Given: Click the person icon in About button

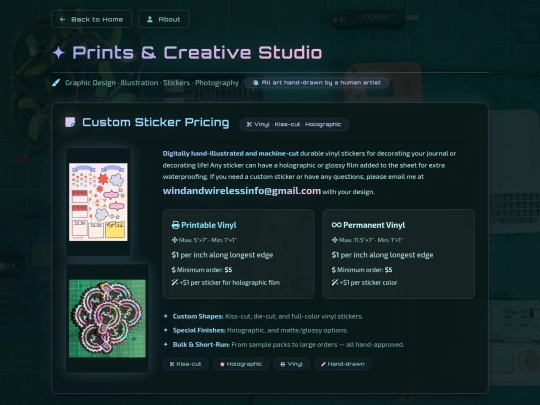Looking at the screenshot, I should click(x=150, y=19).
